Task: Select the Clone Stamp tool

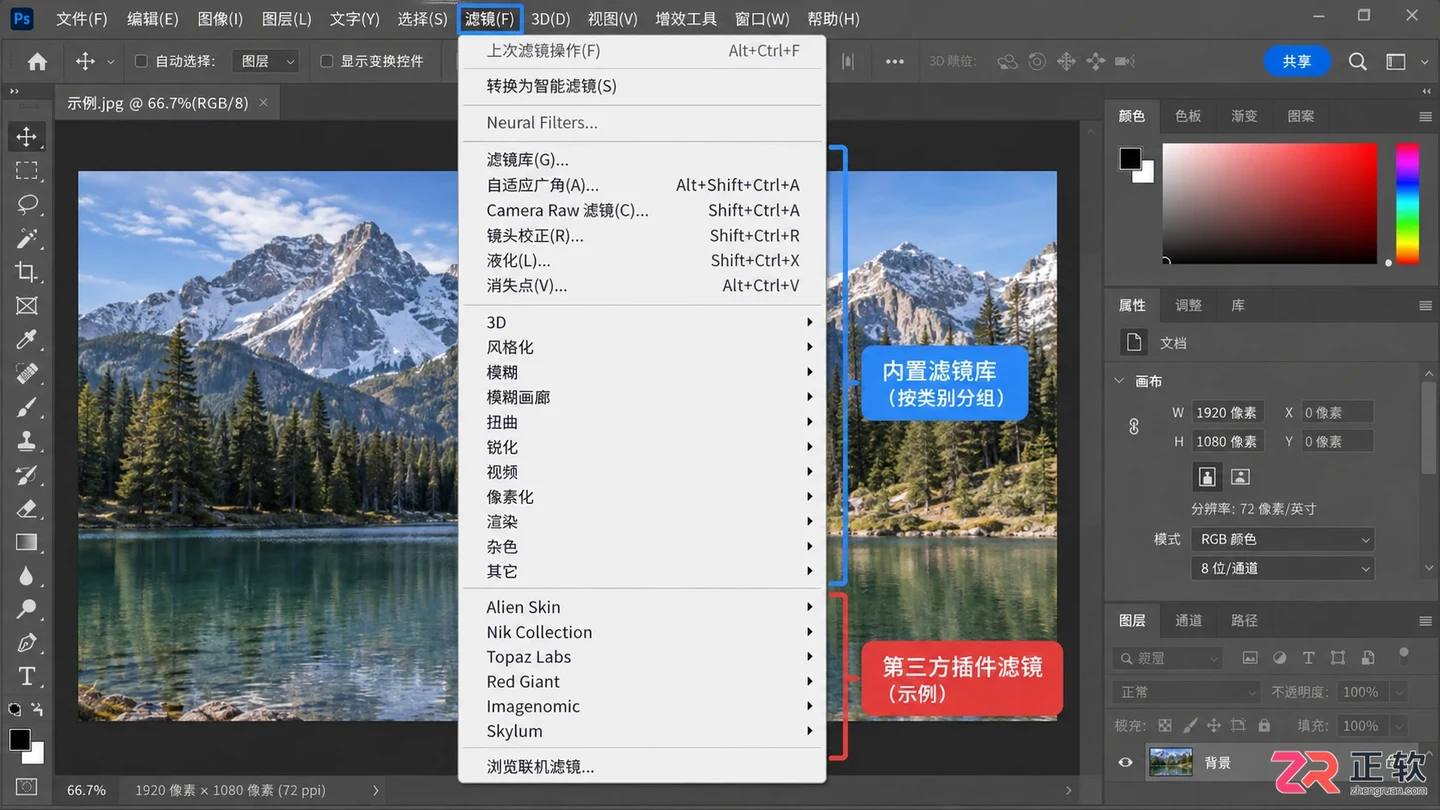Action: click(x=26, y=441)
